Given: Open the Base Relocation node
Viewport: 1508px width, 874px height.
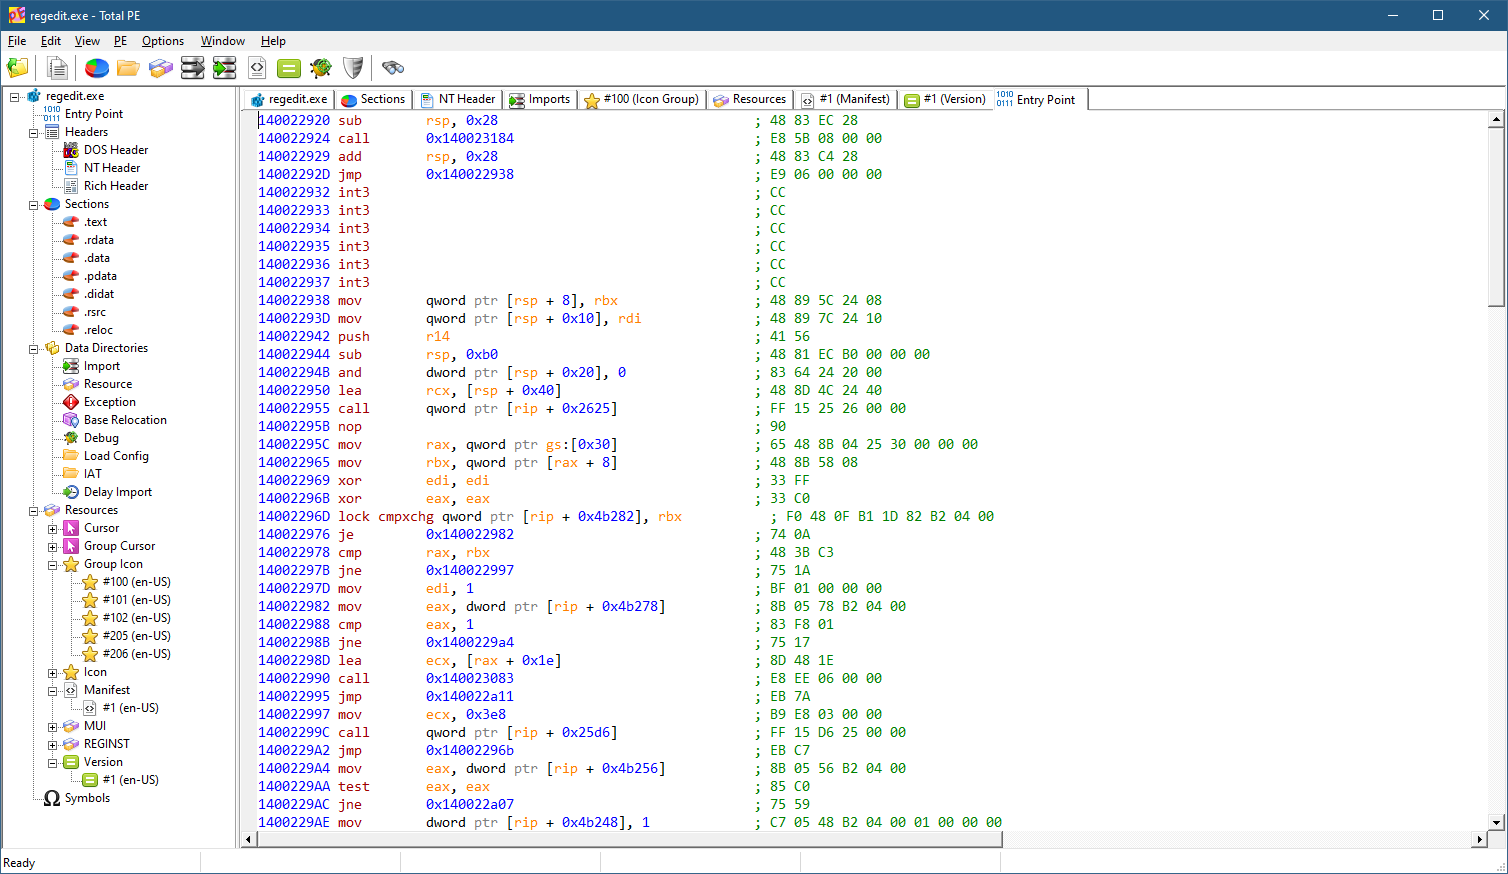Looking at the screenshot, I should point(125,420).
